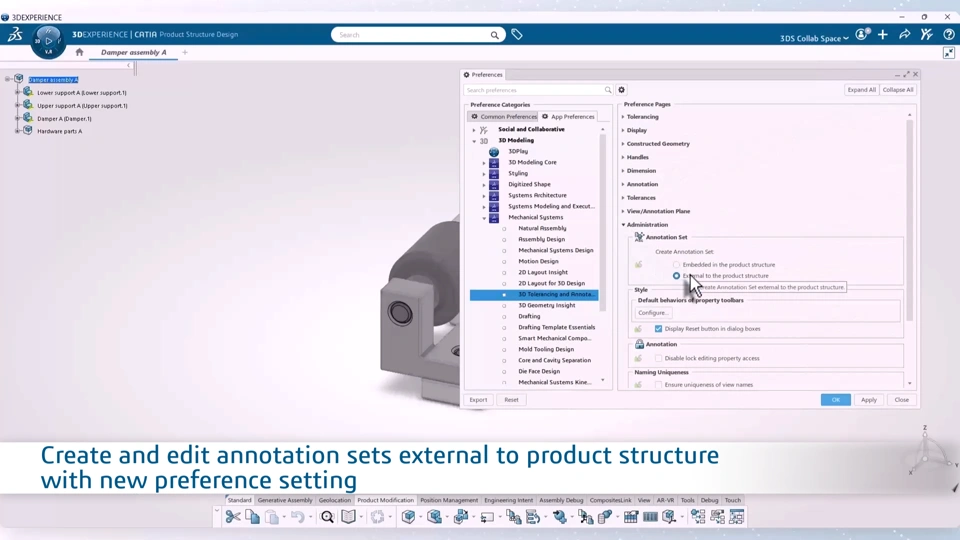The height and width of the screenshot is (540, 960).
Task: Switch to App Preferences tab
Action: coord(568,116)
